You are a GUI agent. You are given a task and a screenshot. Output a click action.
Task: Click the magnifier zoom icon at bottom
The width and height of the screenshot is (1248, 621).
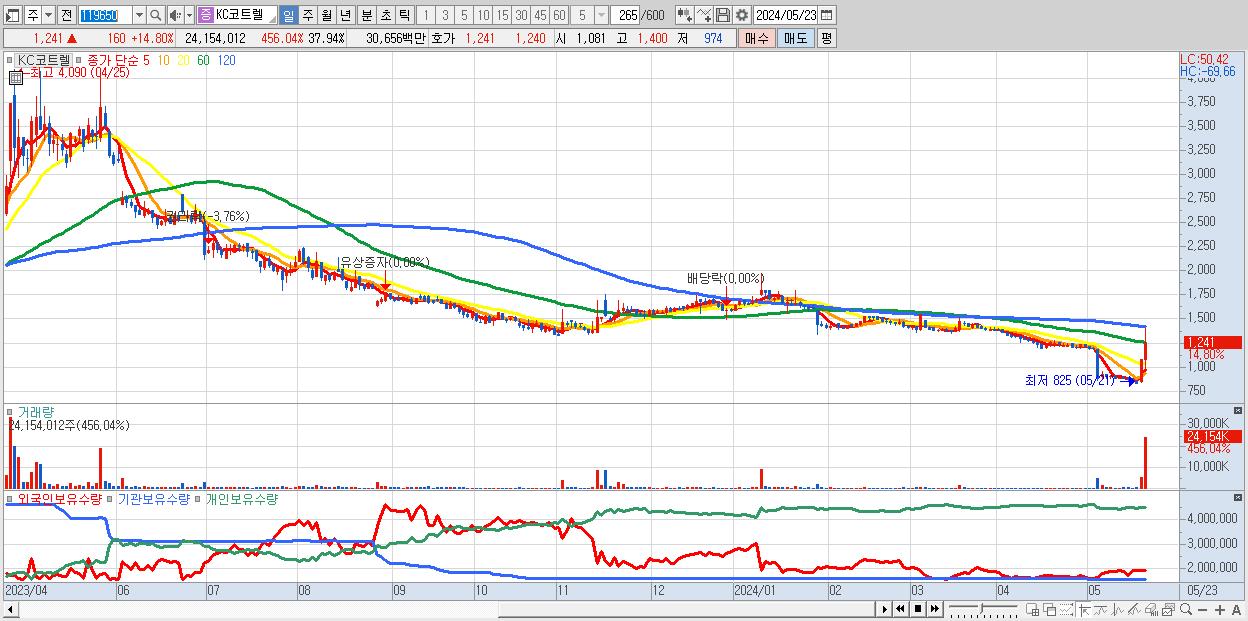(x=1186, y=609)
